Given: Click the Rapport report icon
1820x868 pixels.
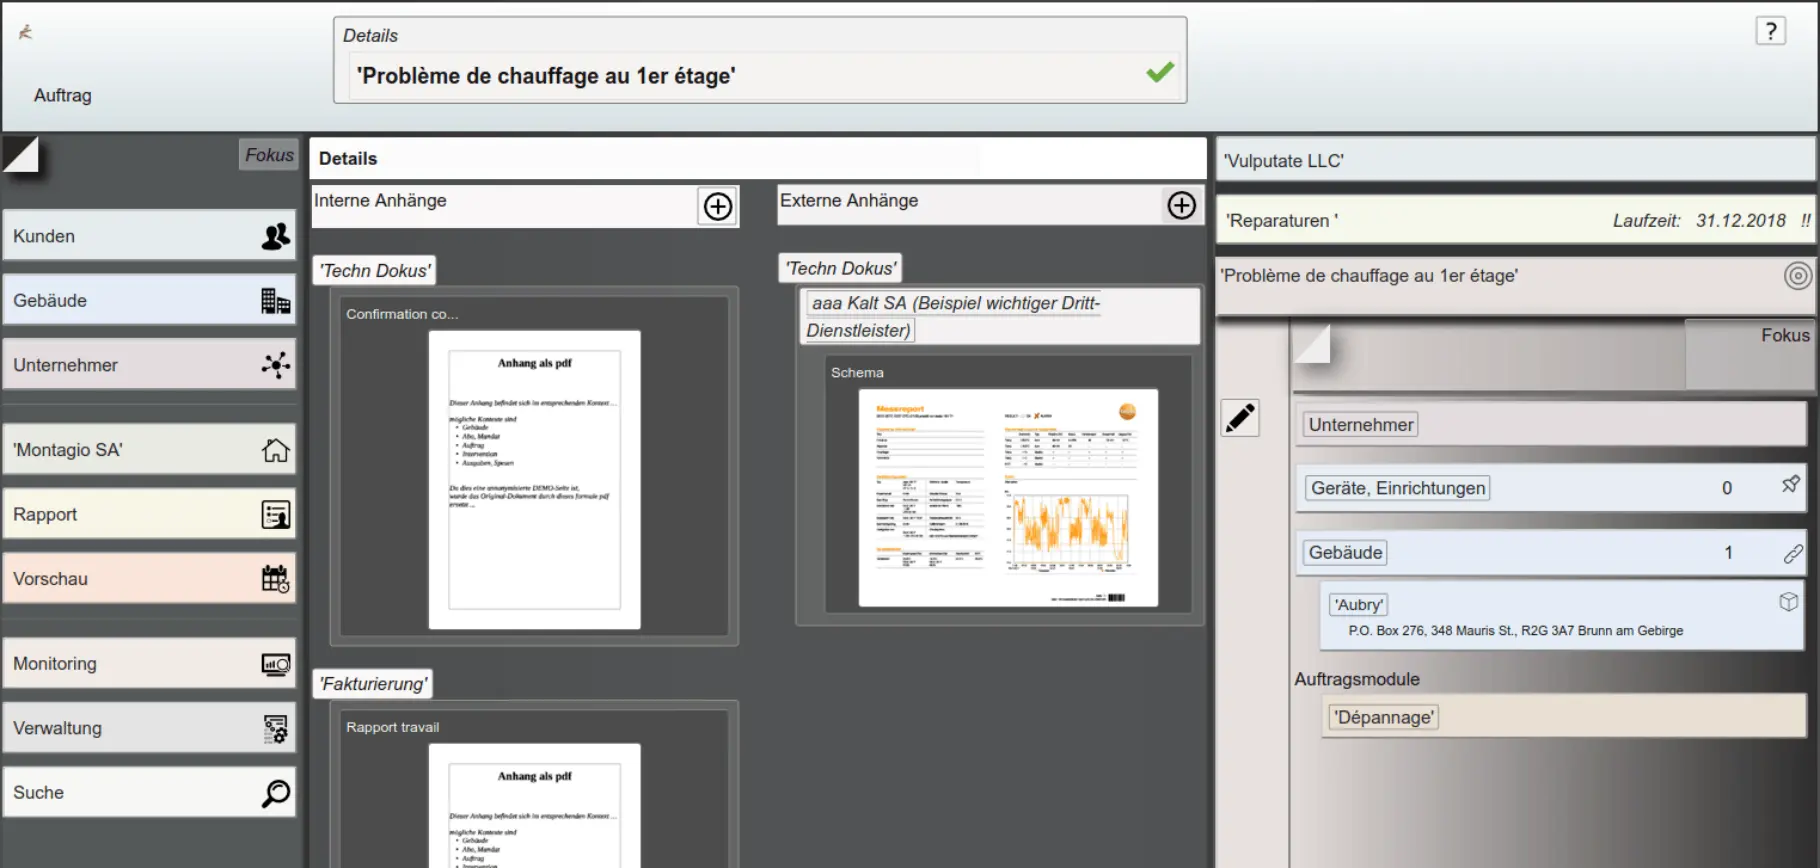Looking at the screenshot, I should click(275, 514).
